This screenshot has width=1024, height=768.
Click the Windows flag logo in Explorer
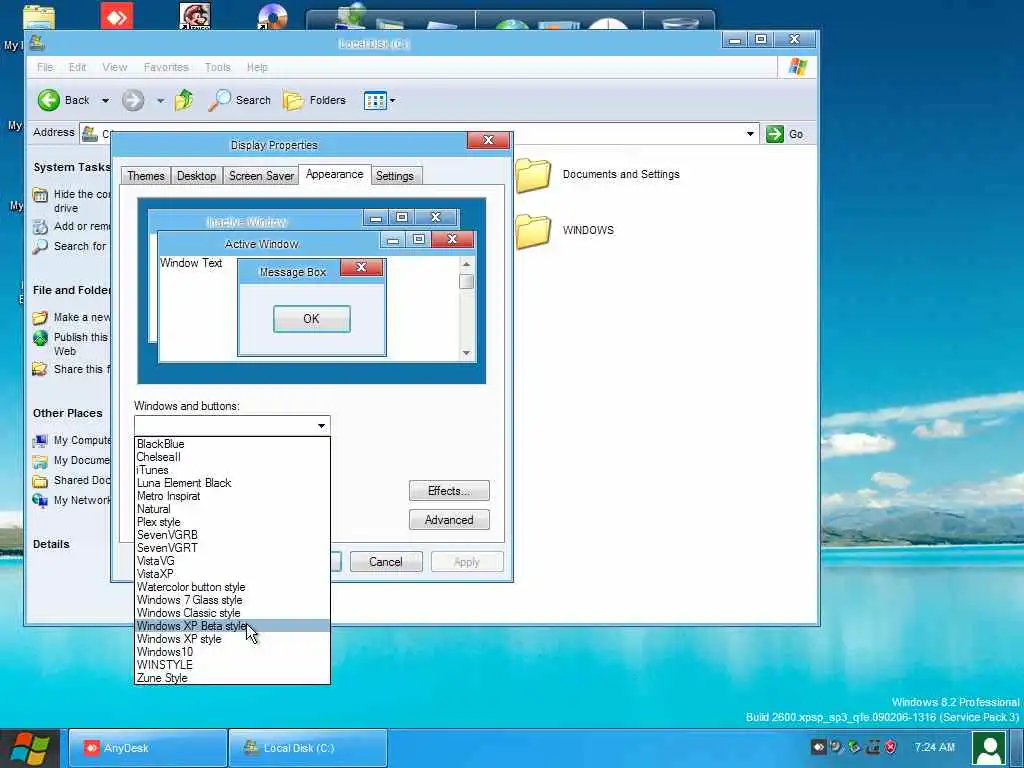797,67
